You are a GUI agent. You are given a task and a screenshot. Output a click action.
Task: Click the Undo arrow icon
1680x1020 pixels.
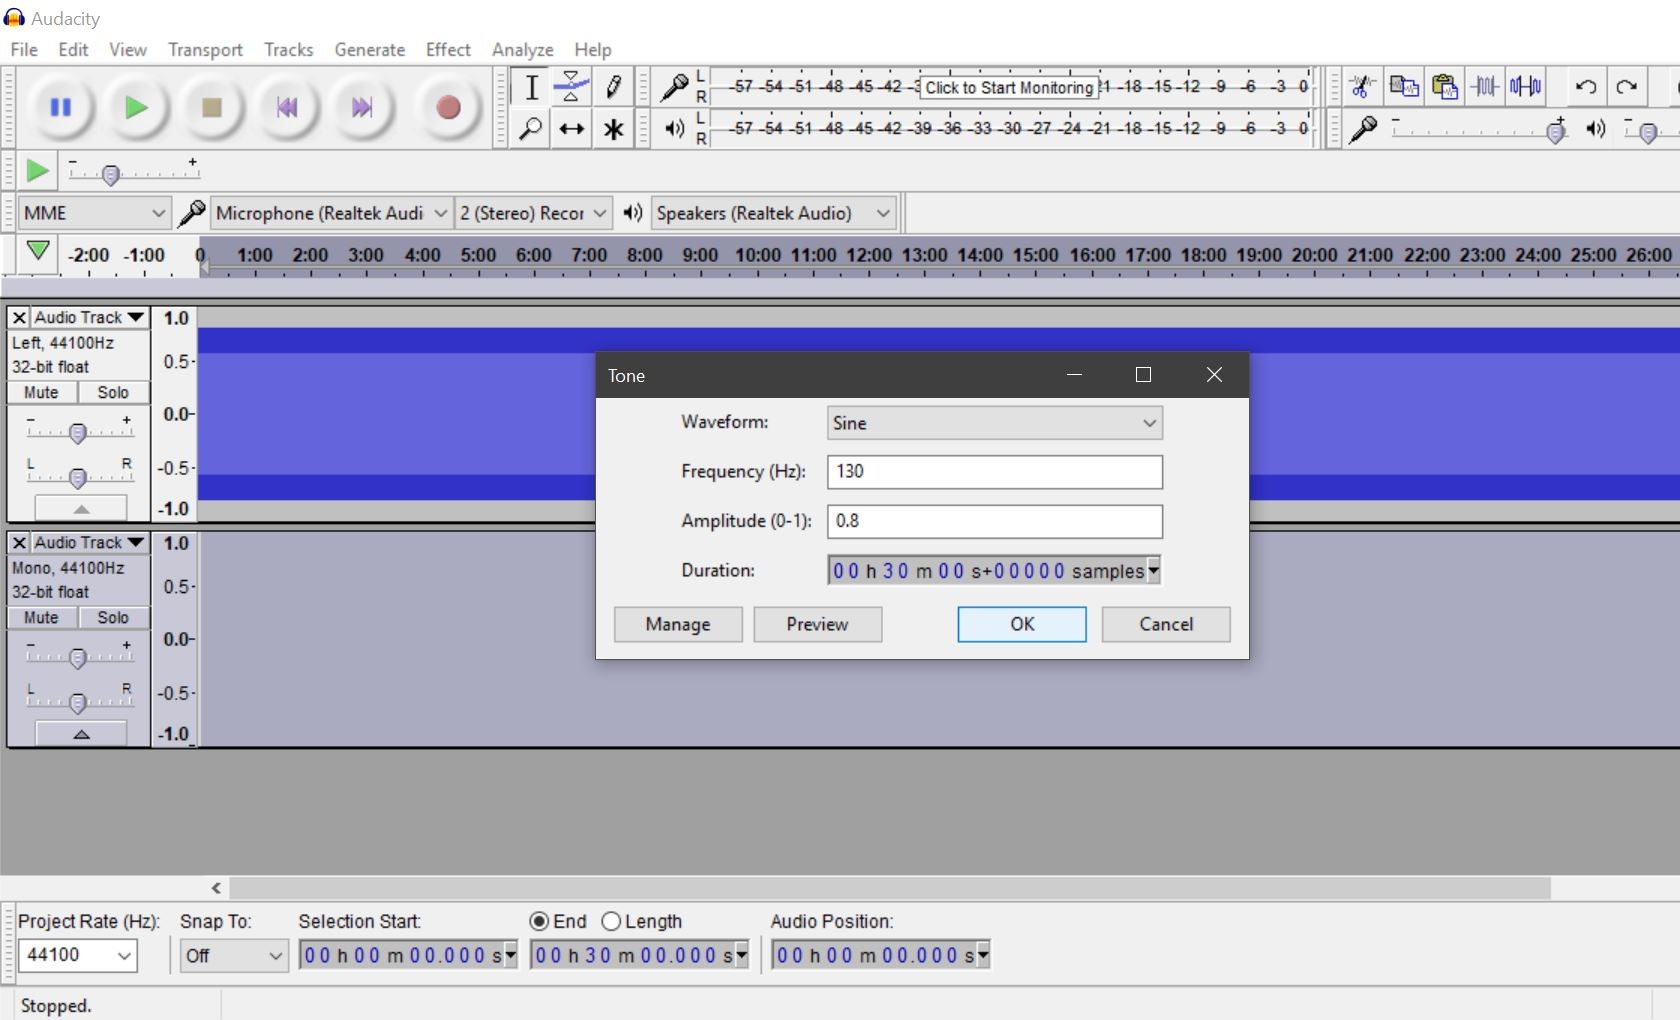pyautogui.click(x=1586, y=87)
